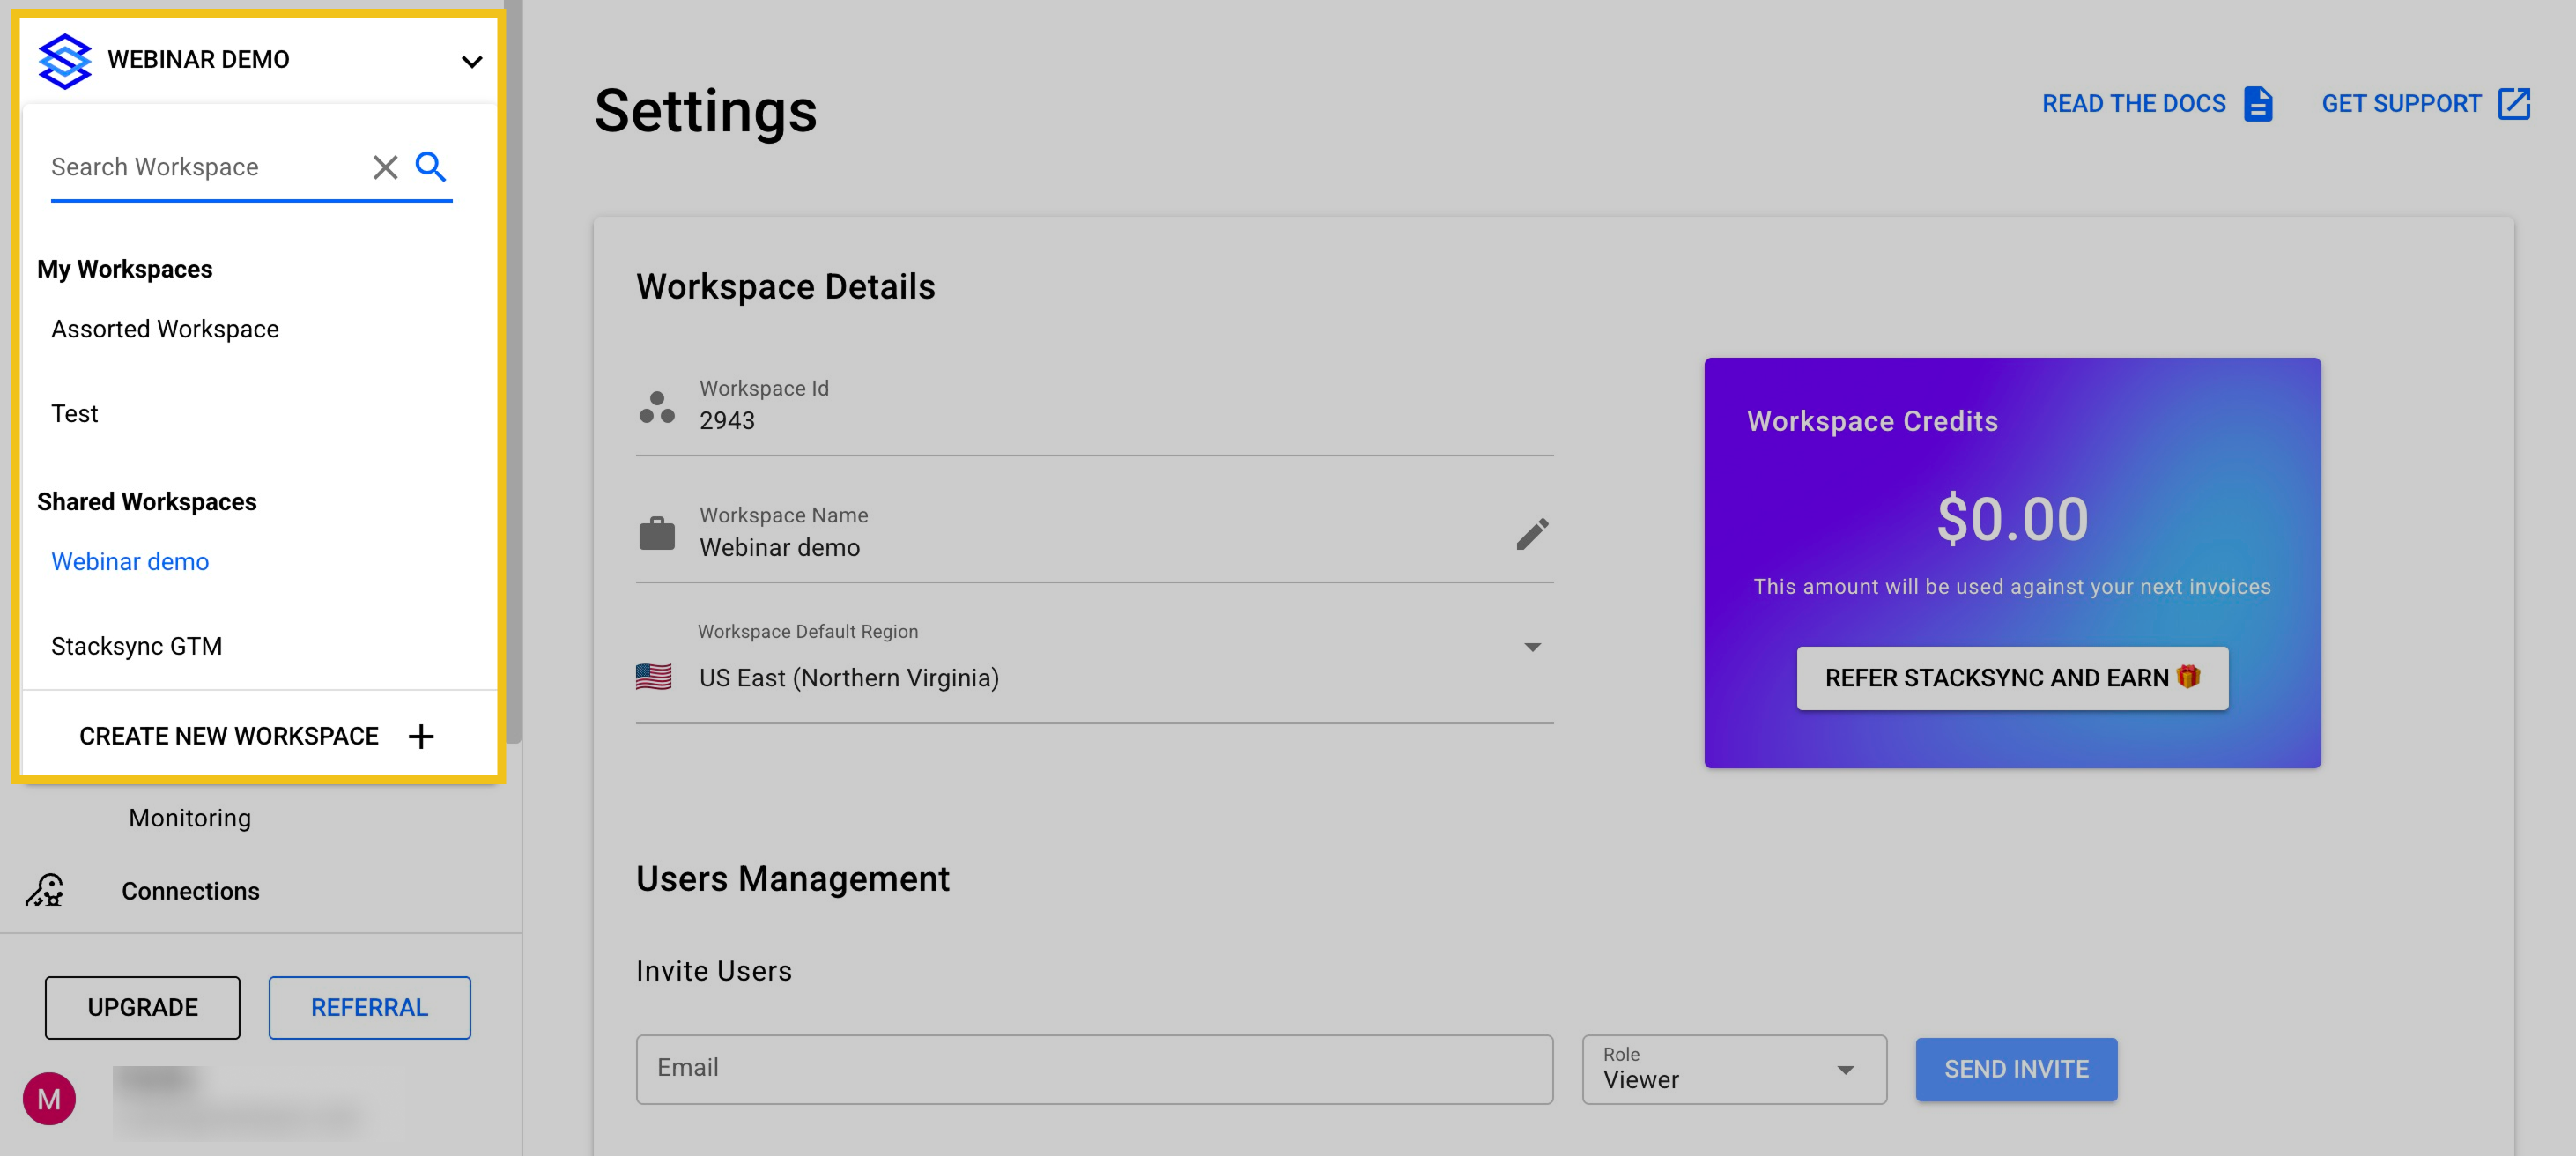Click the user avatar M icon
Viewport: 2576px width, 1156px height.
49,1099
